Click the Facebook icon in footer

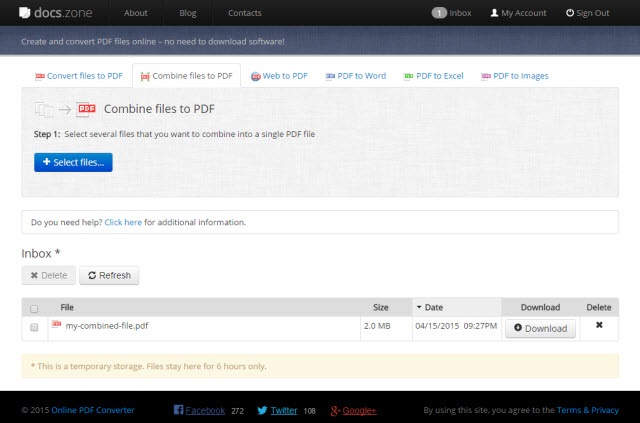(x=178, y=410)
